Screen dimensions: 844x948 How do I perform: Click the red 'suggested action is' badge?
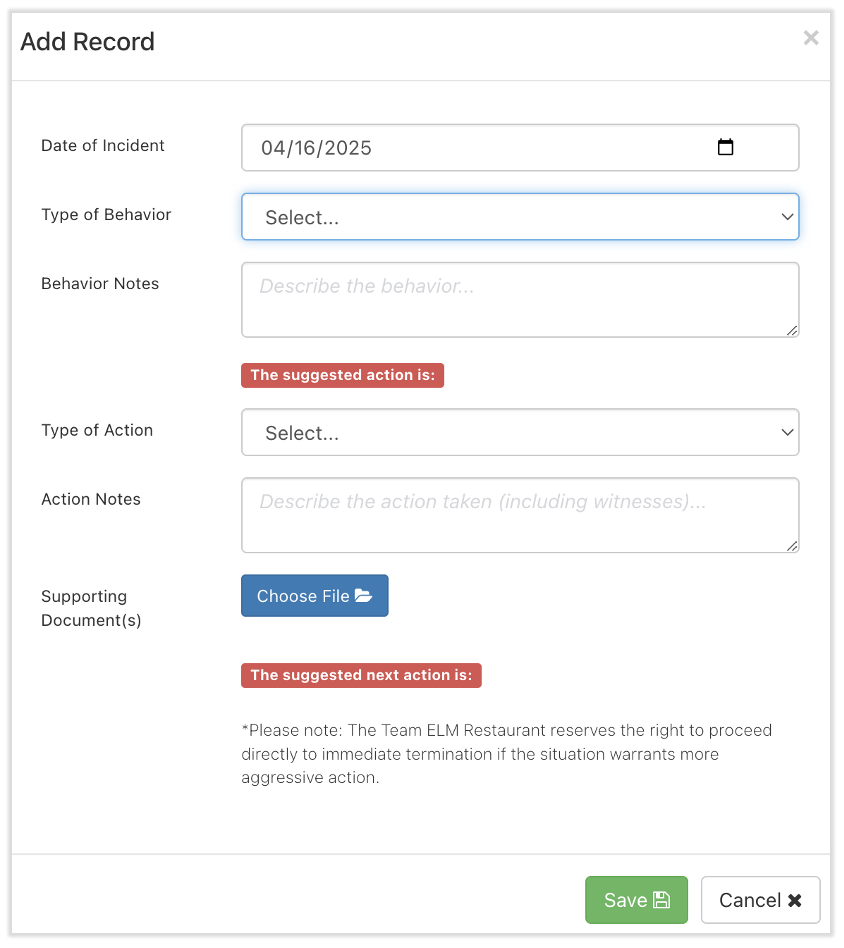[x=342, y=375]
